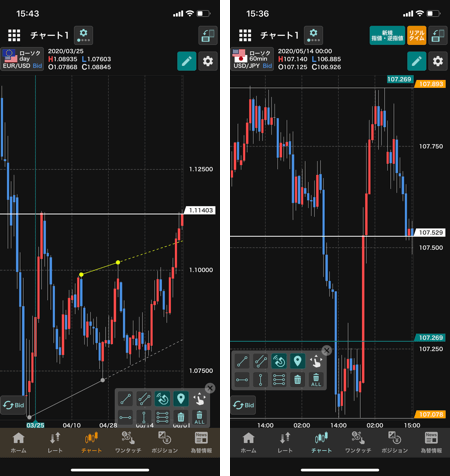This screenshot has width=450, height=476.
Task: Delete ALL drawings on USD/JPY chart
Action: click(316, 380)
